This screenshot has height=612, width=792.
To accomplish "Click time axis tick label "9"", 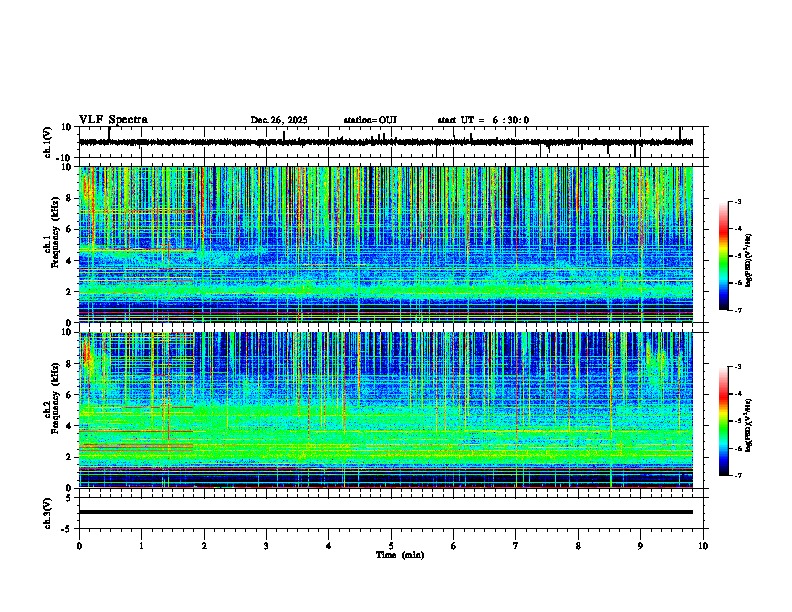I will pos(640,546).
